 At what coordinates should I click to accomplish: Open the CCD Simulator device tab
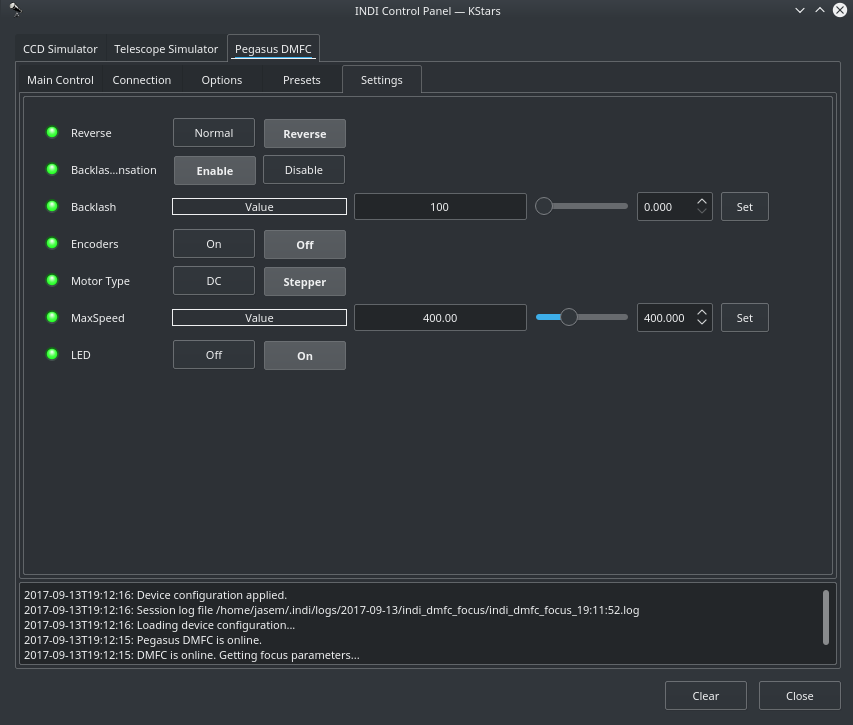(60, 49)
